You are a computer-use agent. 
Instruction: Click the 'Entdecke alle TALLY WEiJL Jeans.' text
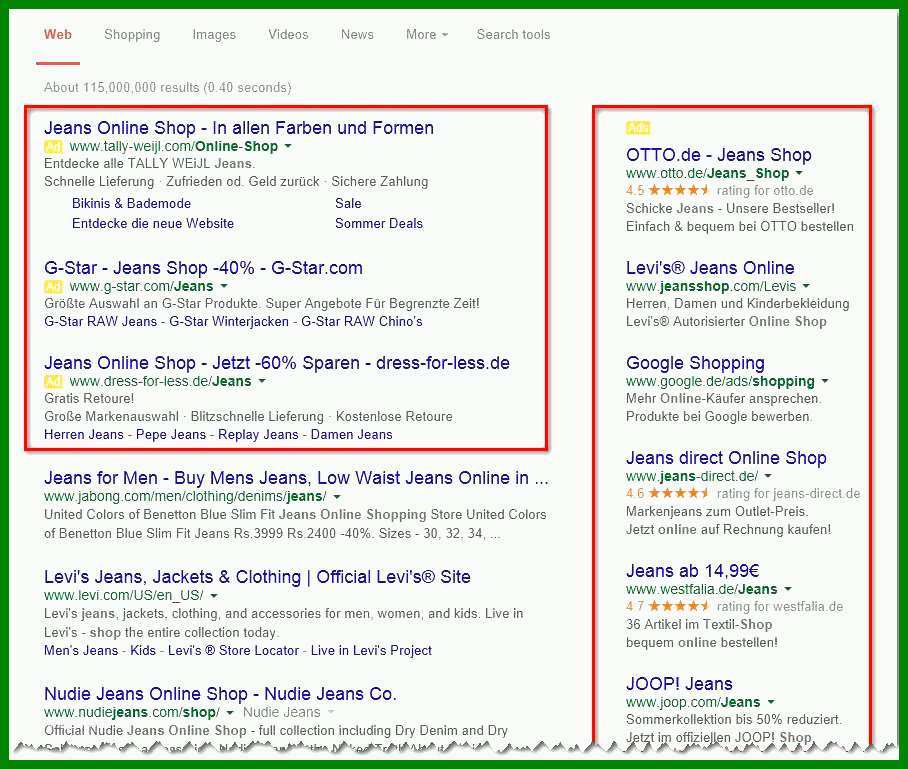point(149,163)
